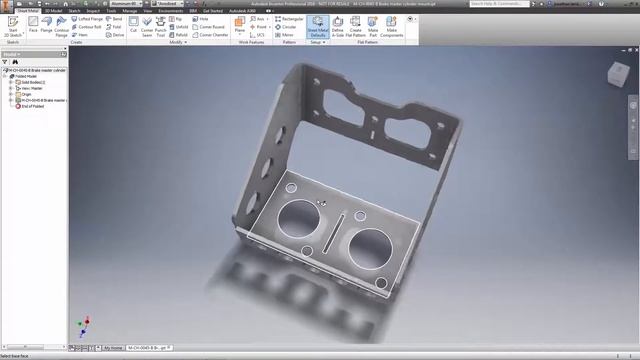
Task: Collapse the Folded Model node
Action: pyautogui.click(x=5, y=76)
